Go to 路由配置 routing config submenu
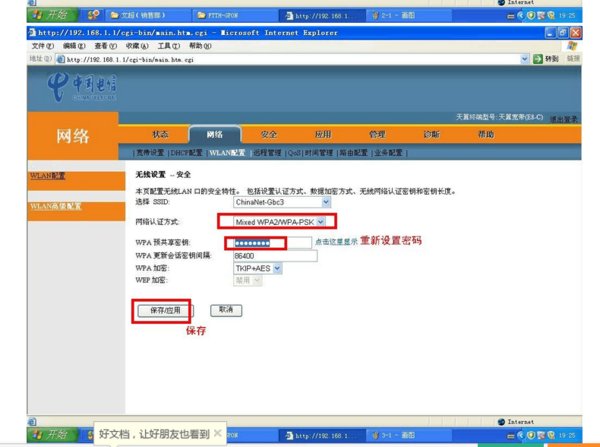 click(353, 153)
